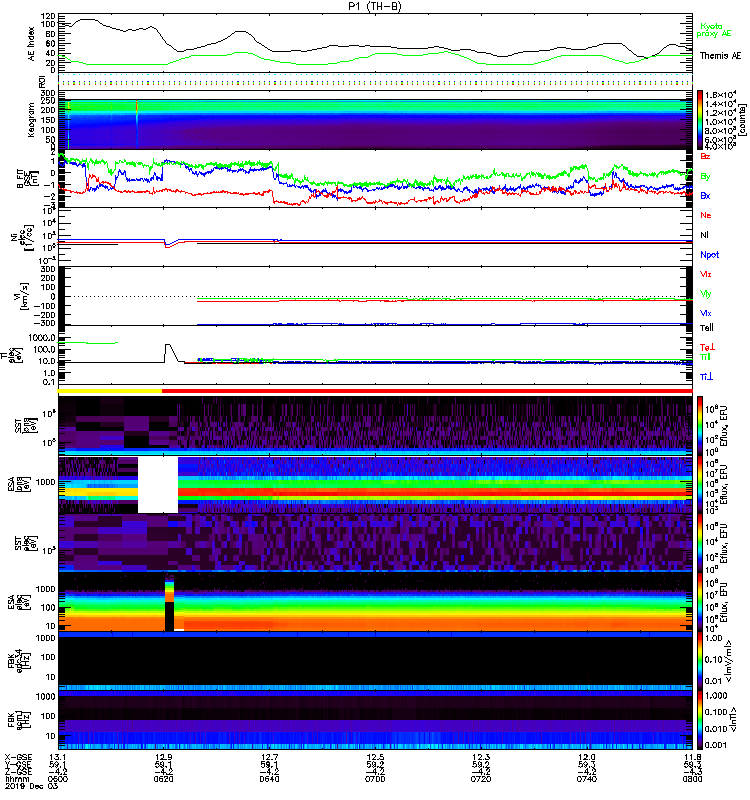The width and height of the screenshot is (750, 800).
Task: Click the date label 2019 Dec 03
Action: (31, 786)
